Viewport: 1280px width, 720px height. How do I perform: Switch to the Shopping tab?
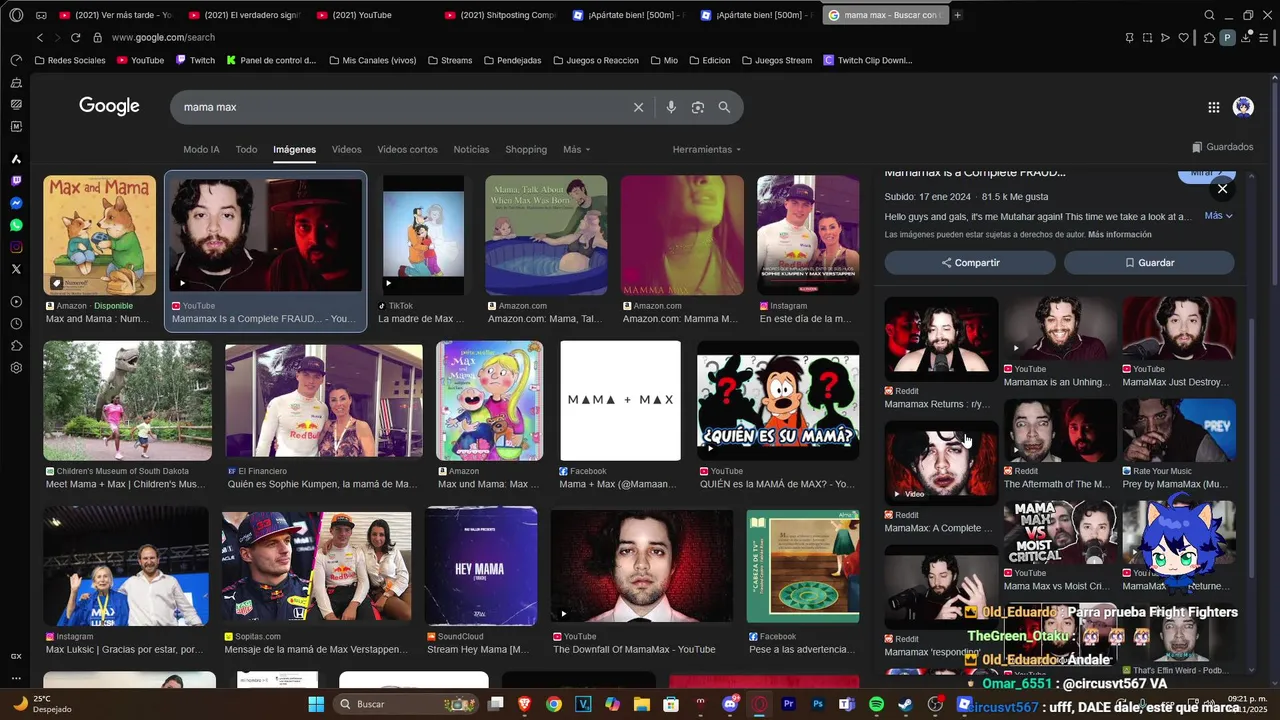click(526, 149)
